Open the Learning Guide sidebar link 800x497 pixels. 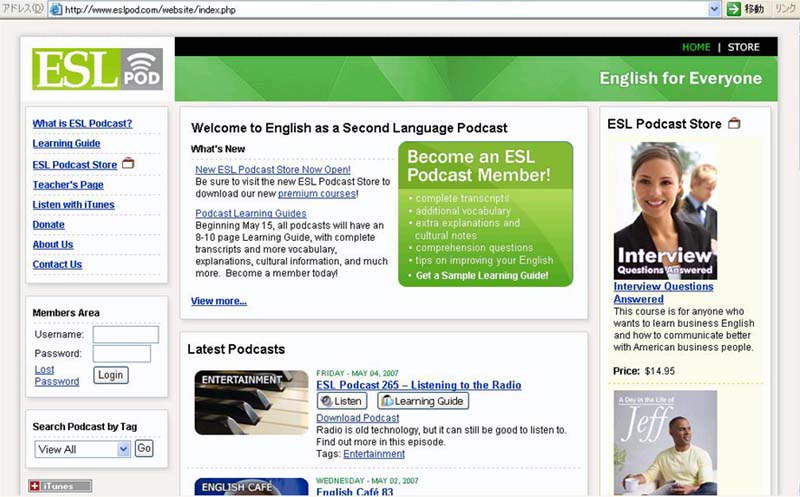(x=66, y=143)
